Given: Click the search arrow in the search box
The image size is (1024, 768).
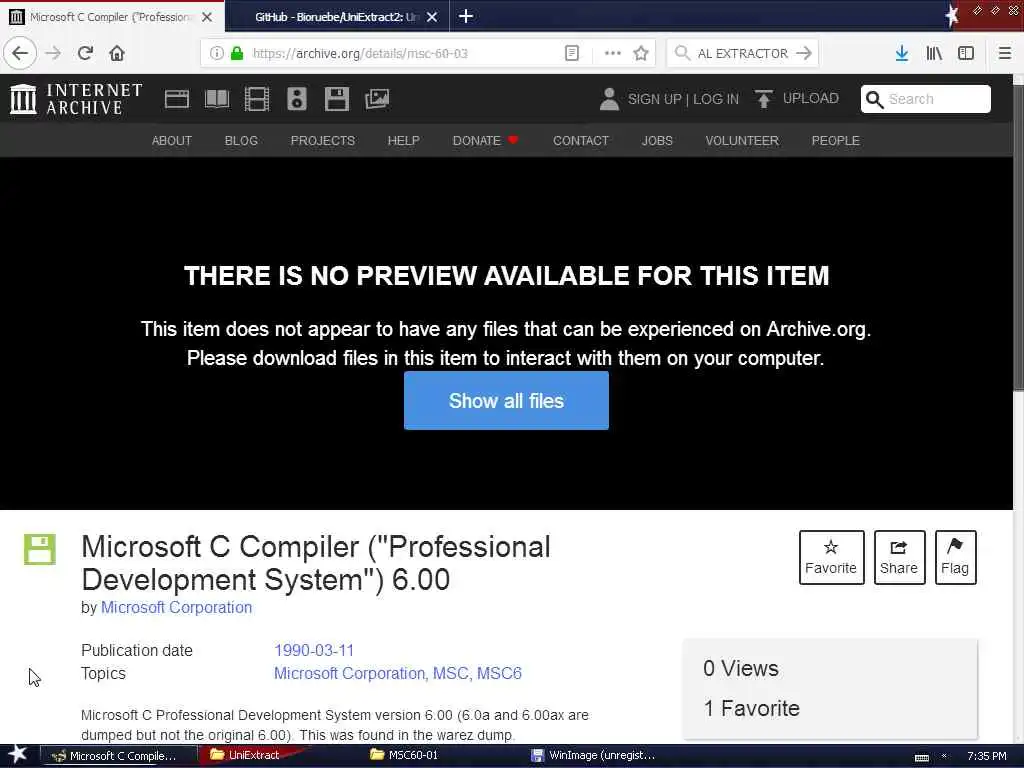Looking at the screenshot, I should point(804,53).
